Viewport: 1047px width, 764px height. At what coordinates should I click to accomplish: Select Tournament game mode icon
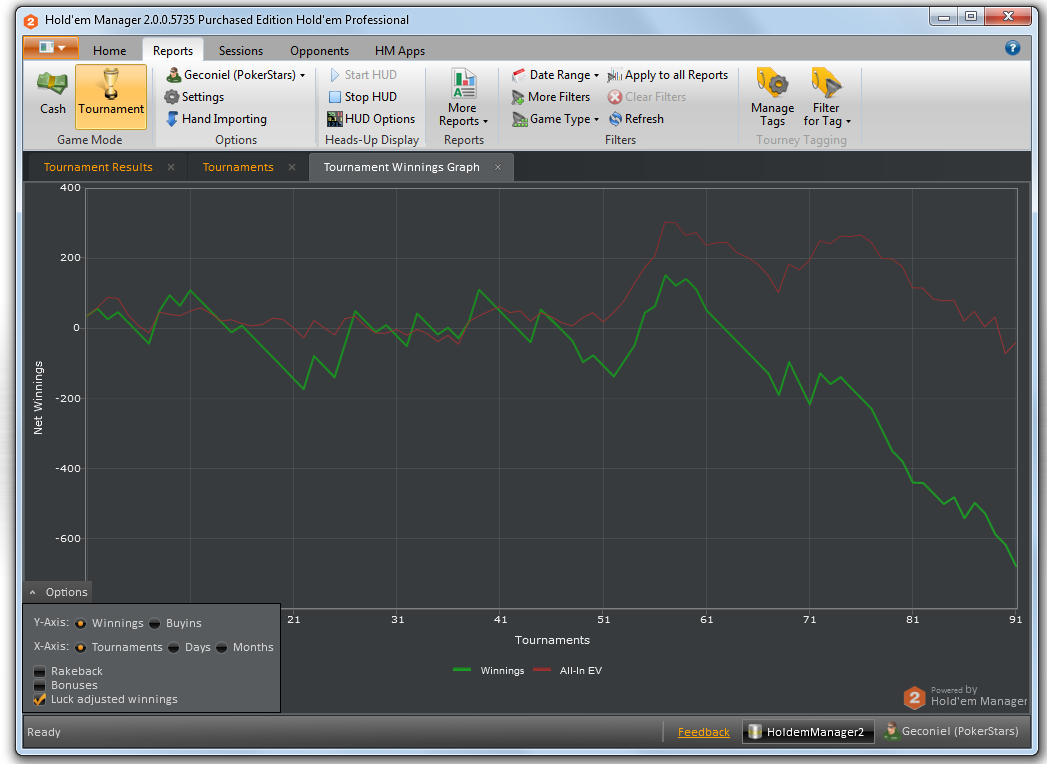click(111, 86)
